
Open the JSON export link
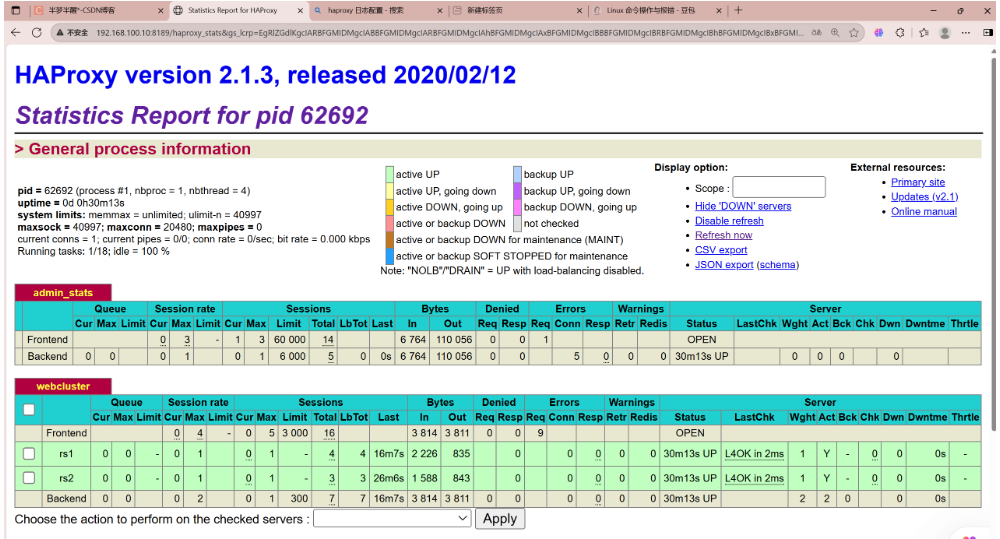tap(724, 265)
